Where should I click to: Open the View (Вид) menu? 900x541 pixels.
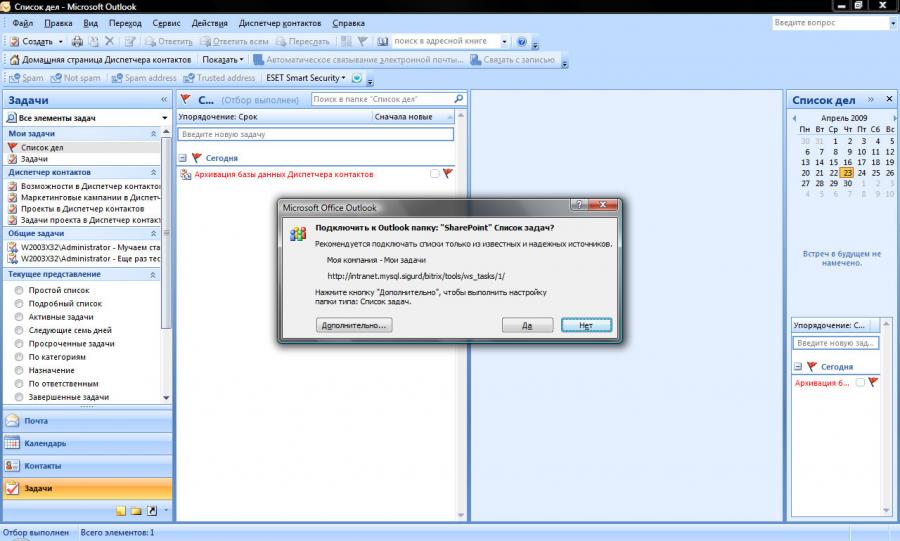coord(91,24)
